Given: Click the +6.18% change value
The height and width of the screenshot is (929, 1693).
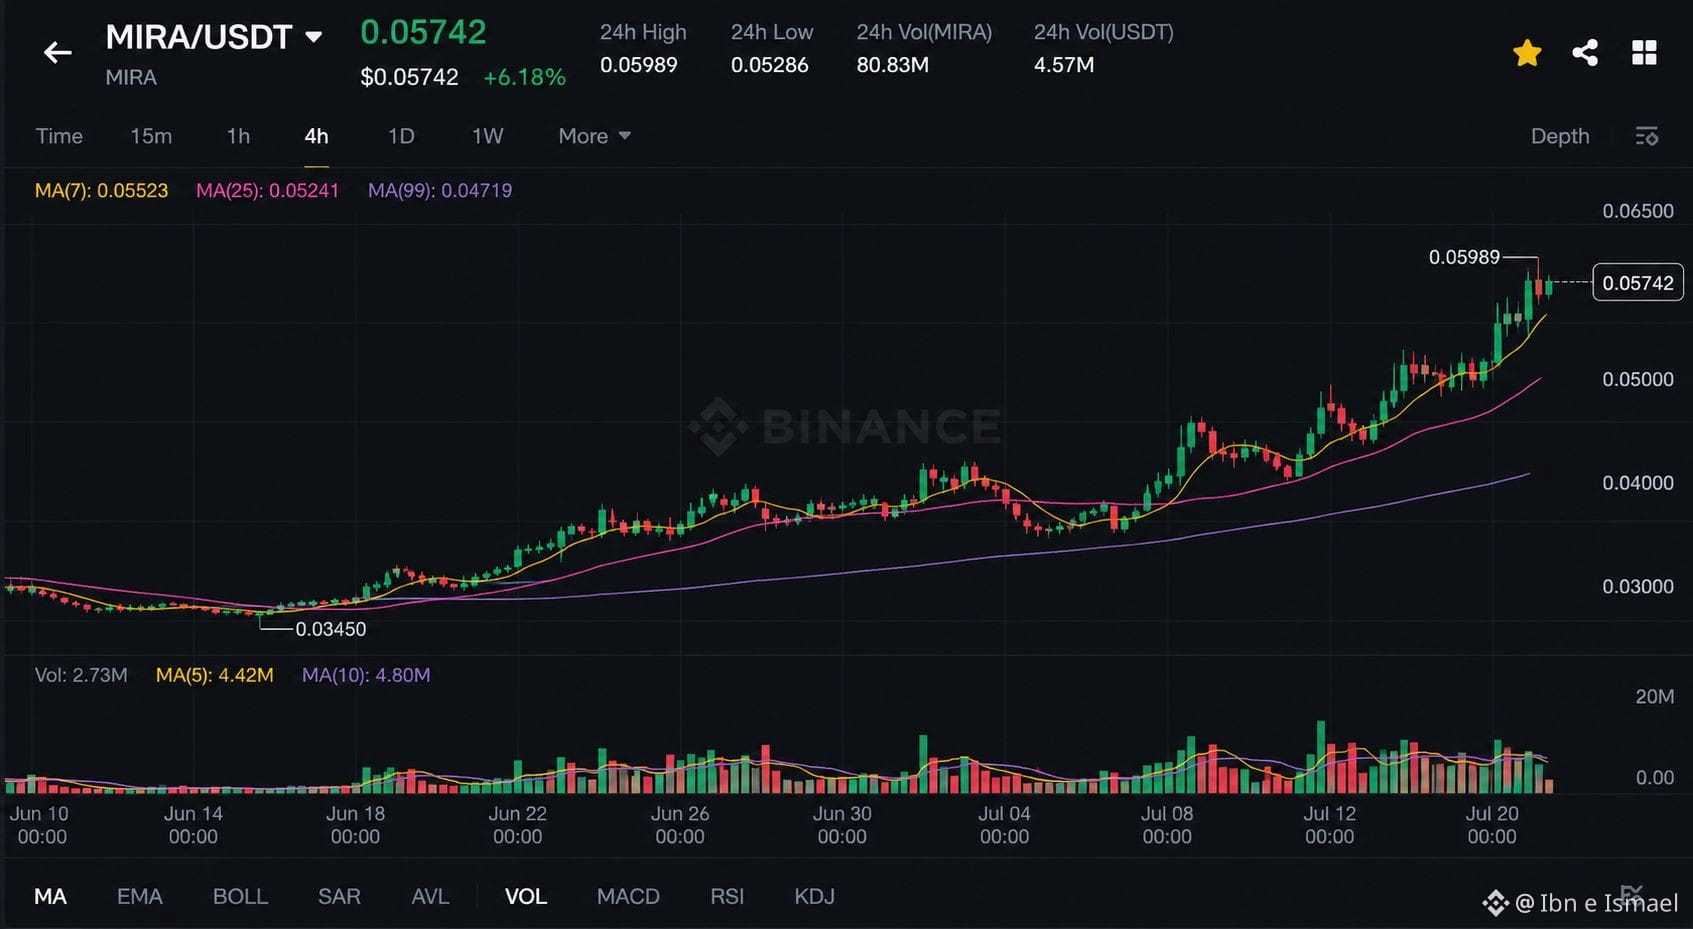Looking at the screenshot, I should [524, 77].
